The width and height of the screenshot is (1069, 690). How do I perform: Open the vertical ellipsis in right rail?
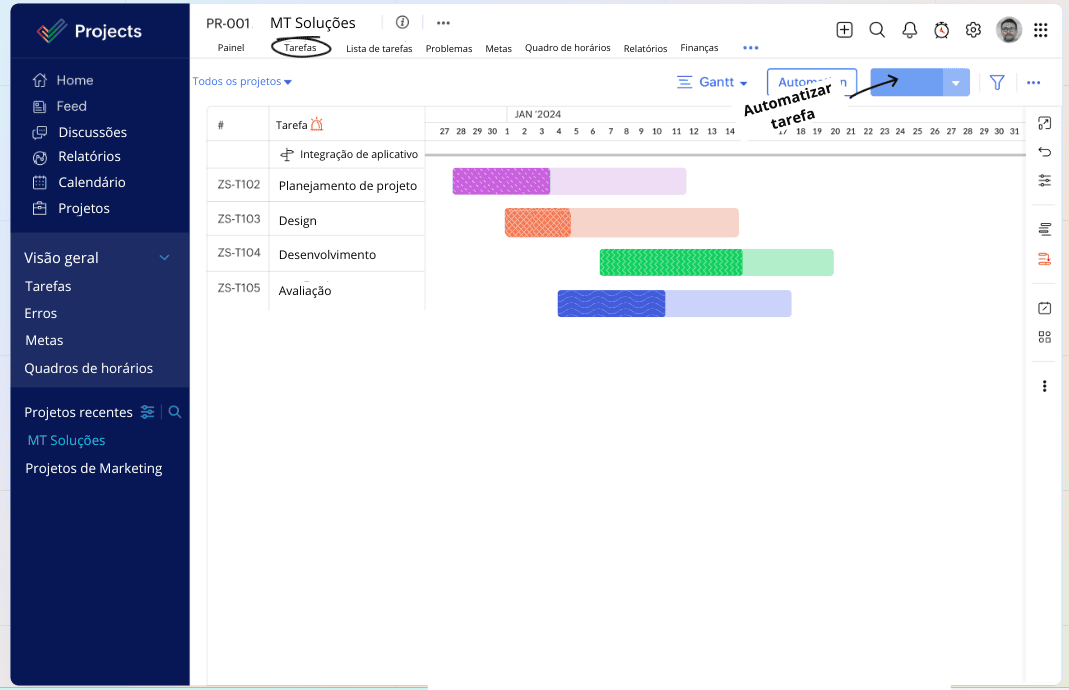point(1044,387)
